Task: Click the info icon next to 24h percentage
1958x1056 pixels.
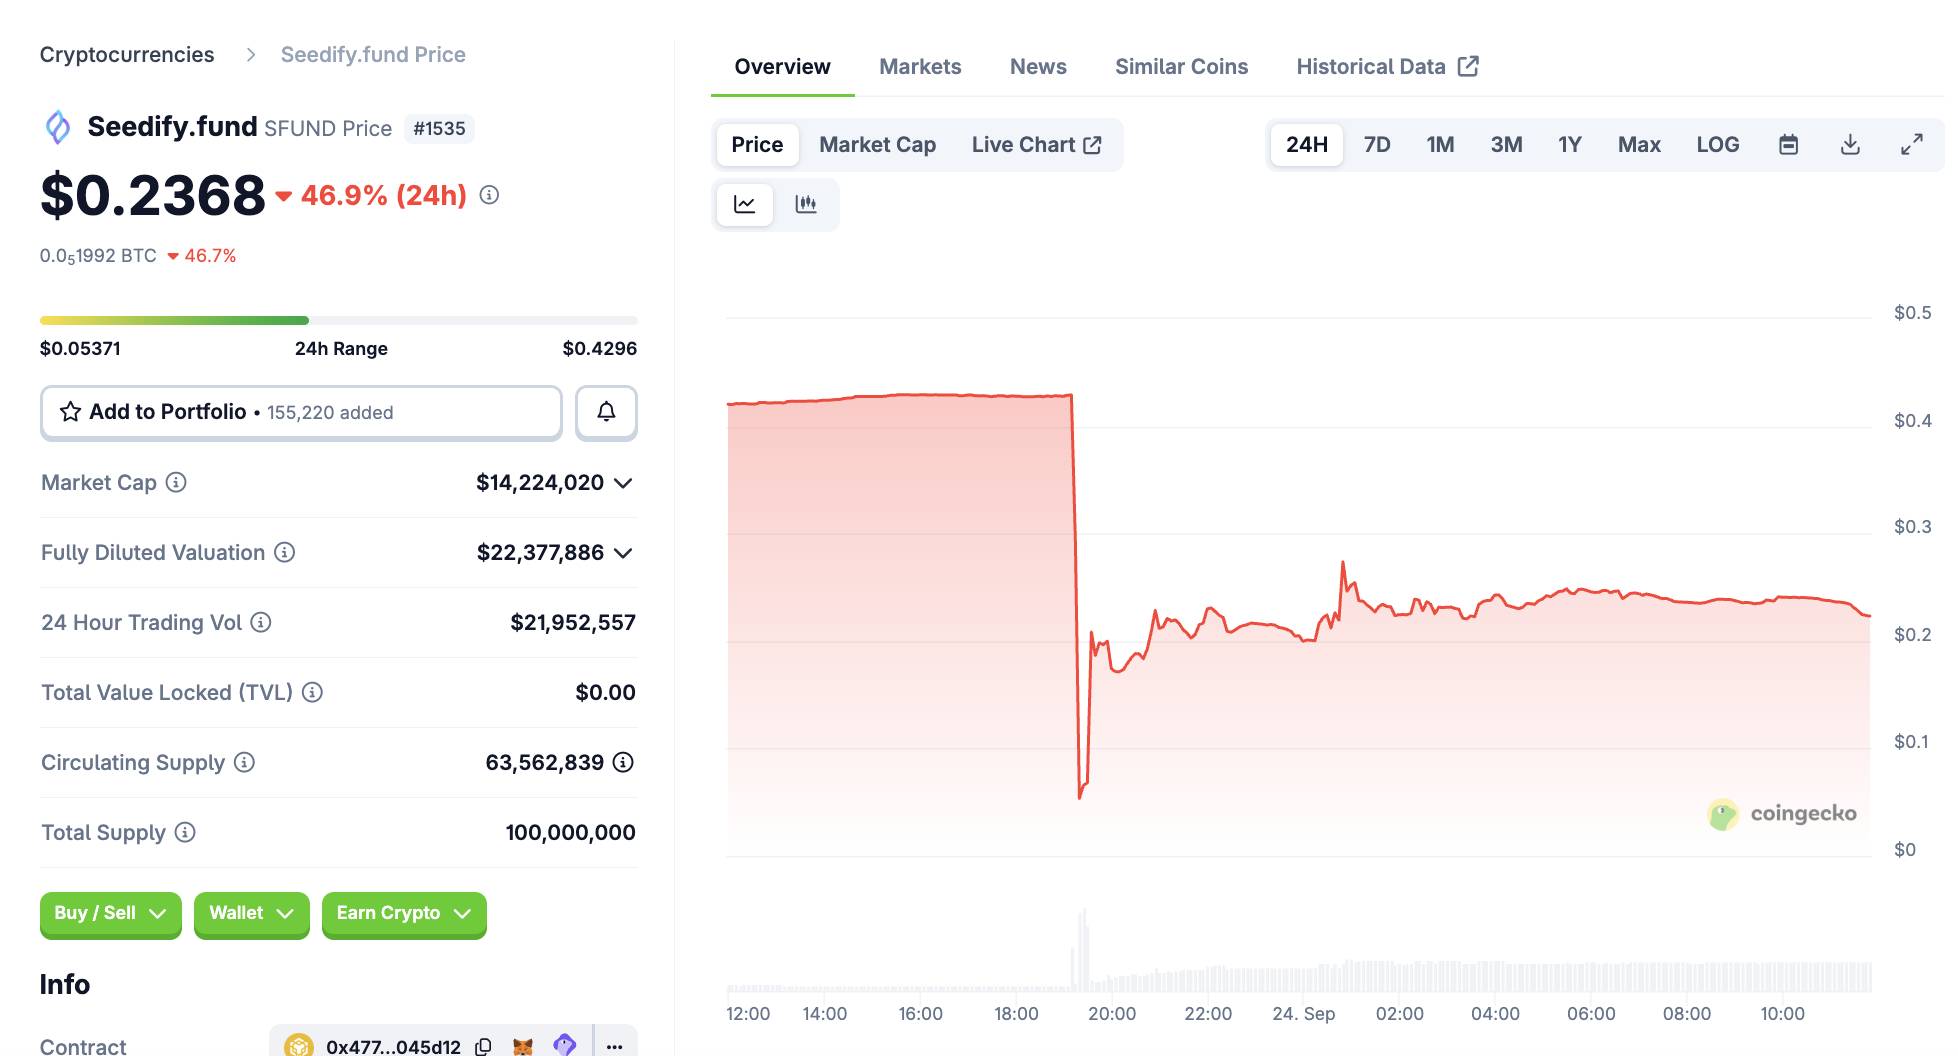Action: click(x=489, y=195)
